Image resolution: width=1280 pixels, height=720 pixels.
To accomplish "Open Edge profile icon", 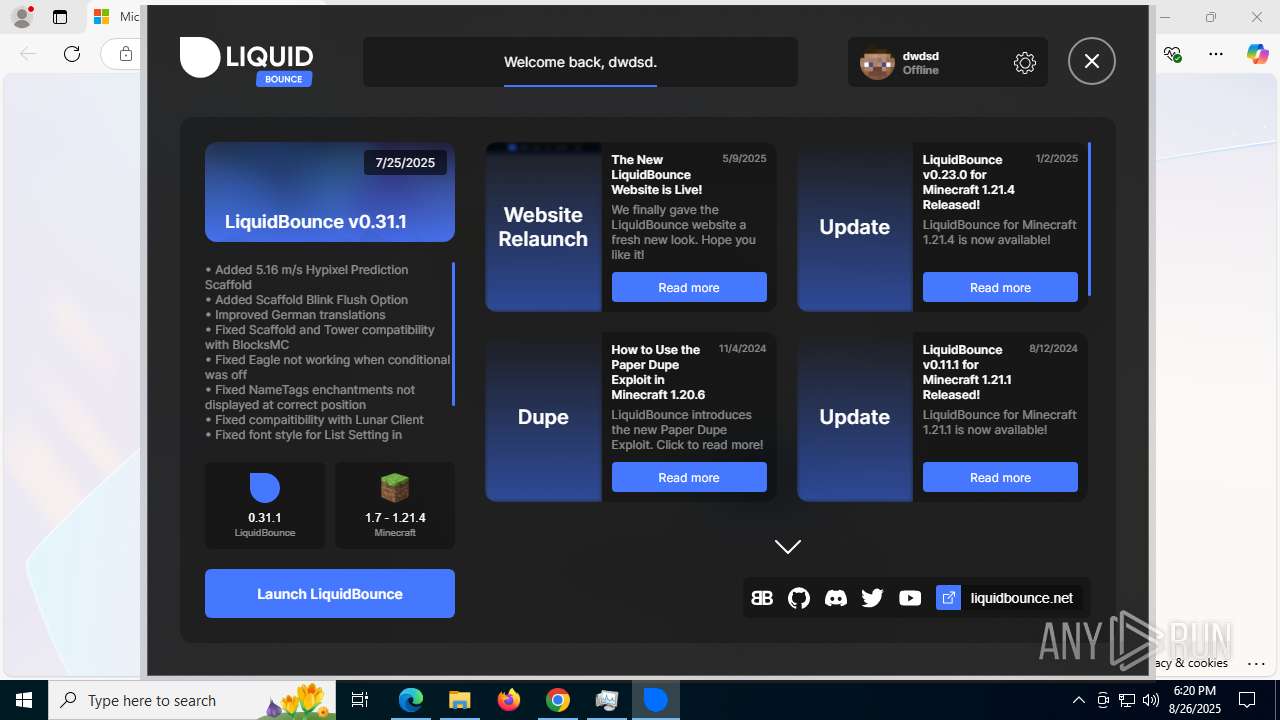I will pyautogui.click(x=21, y=17).
